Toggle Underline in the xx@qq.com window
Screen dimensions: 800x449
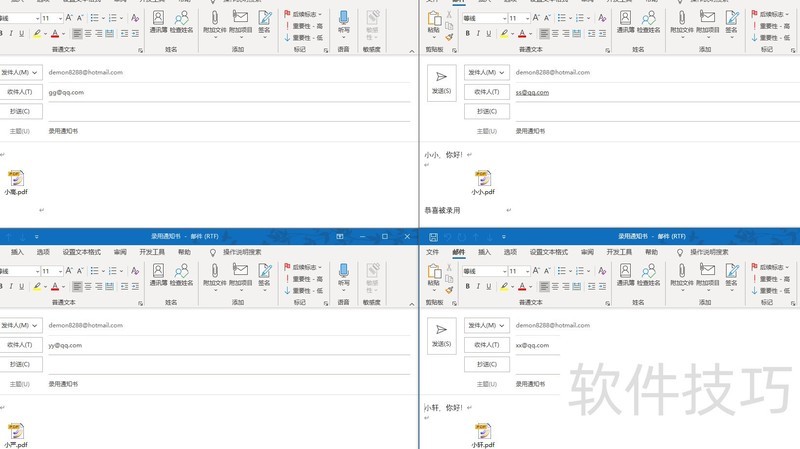coord(489,287)
